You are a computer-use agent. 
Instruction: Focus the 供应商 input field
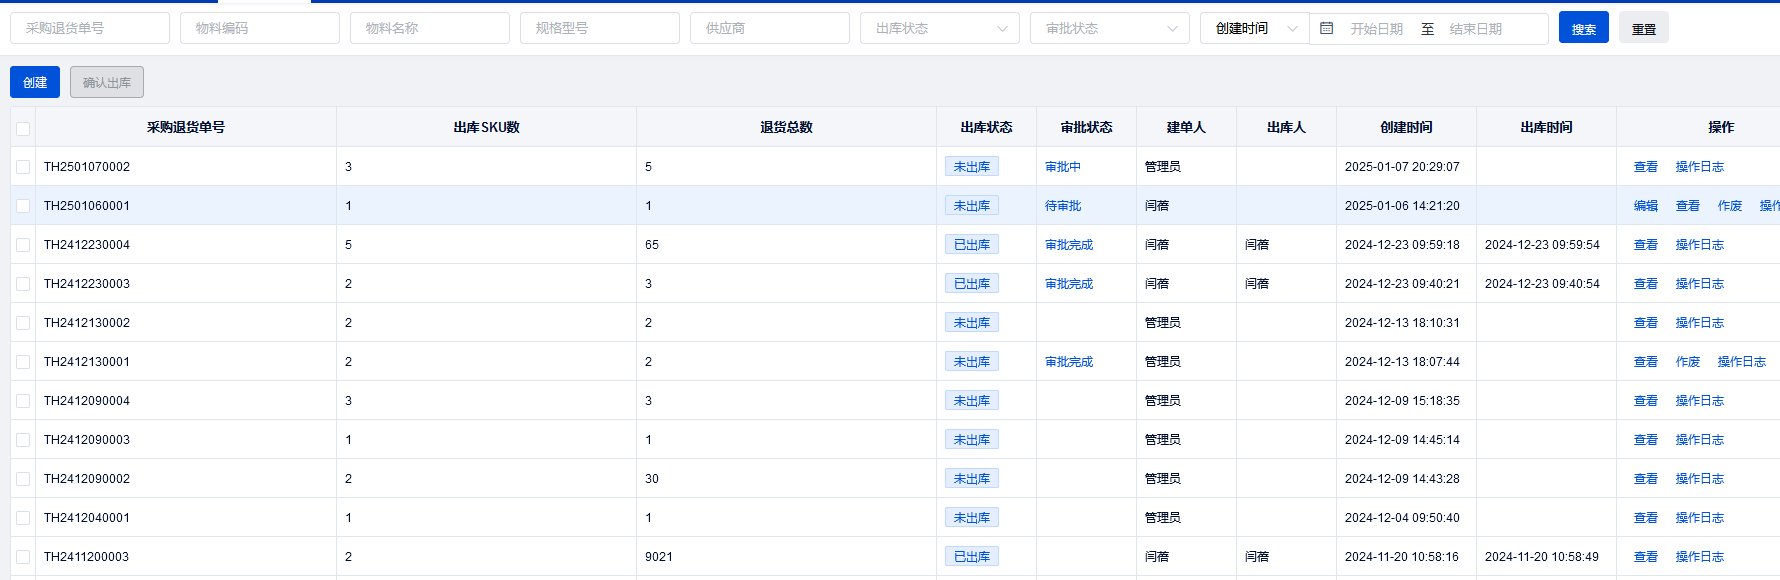coord(769,29)
